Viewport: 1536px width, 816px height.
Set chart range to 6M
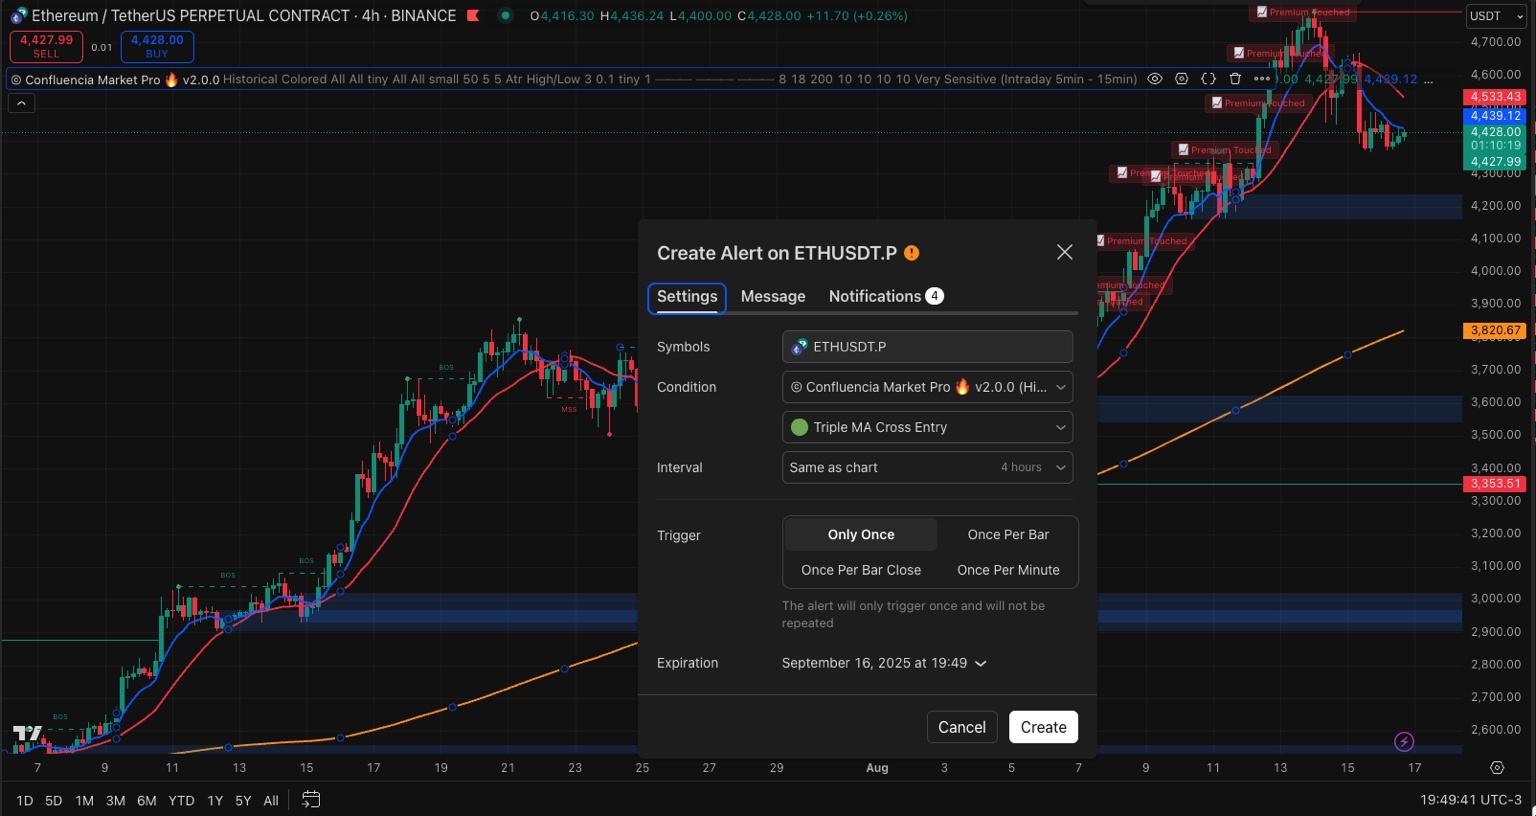click(146, 801)
